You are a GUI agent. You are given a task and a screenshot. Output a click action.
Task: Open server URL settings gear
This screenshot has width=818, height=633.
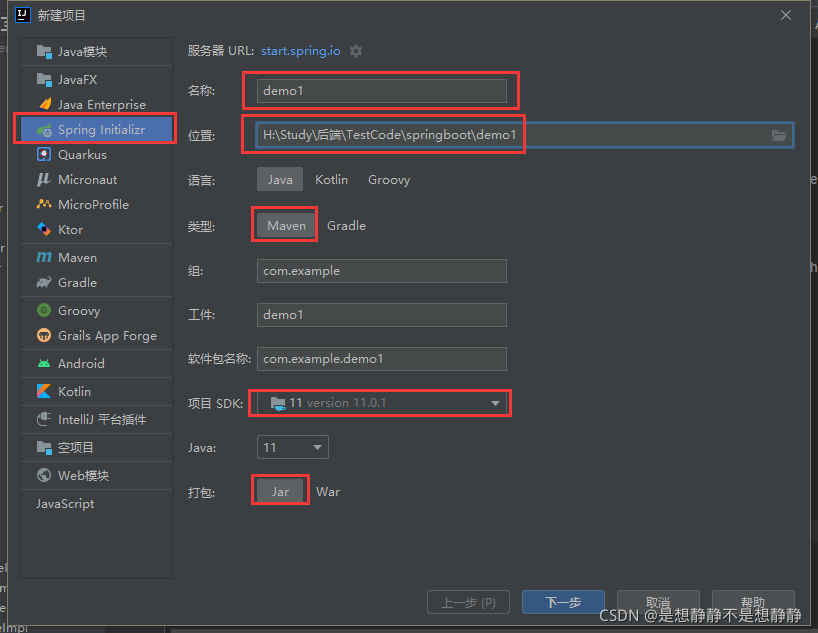356,51
